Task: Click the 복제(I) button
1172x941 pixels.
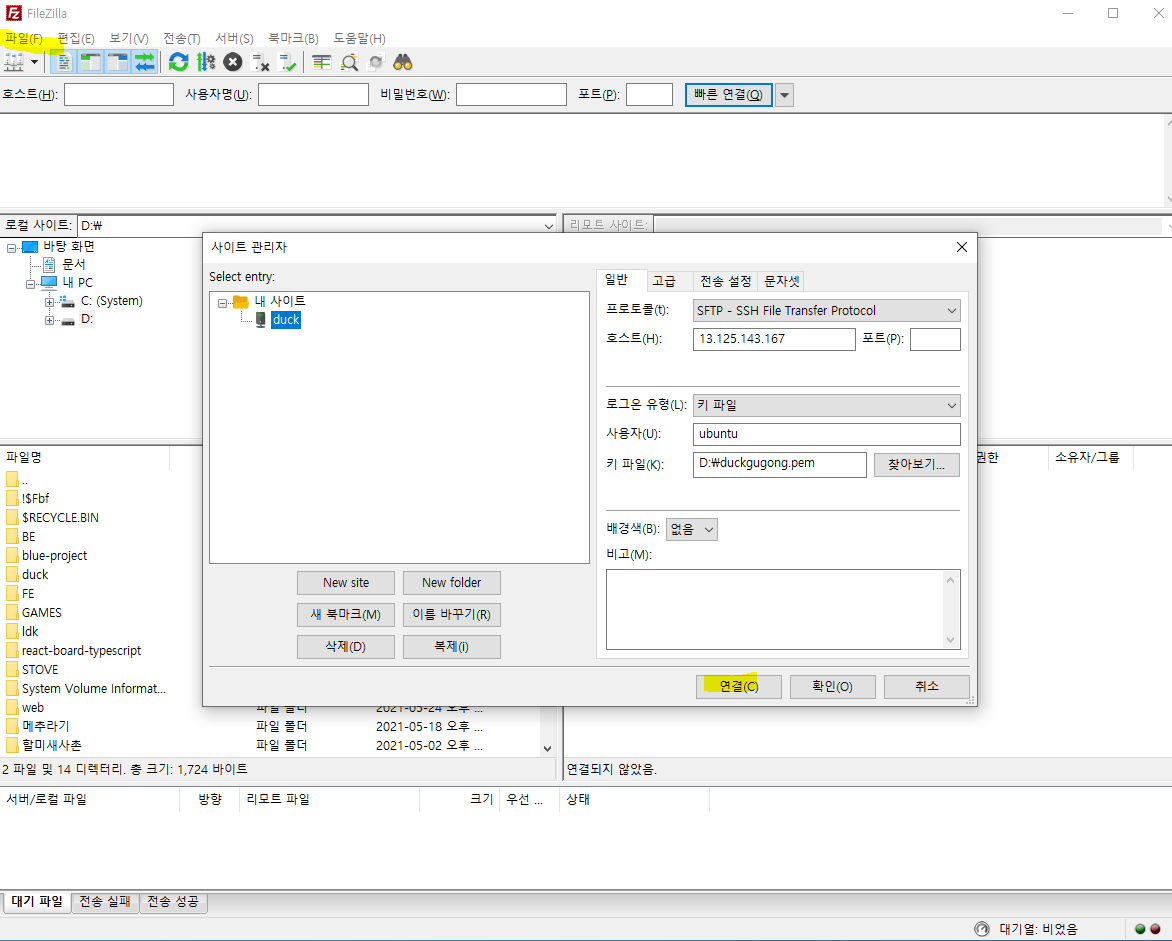Action: 451,647
